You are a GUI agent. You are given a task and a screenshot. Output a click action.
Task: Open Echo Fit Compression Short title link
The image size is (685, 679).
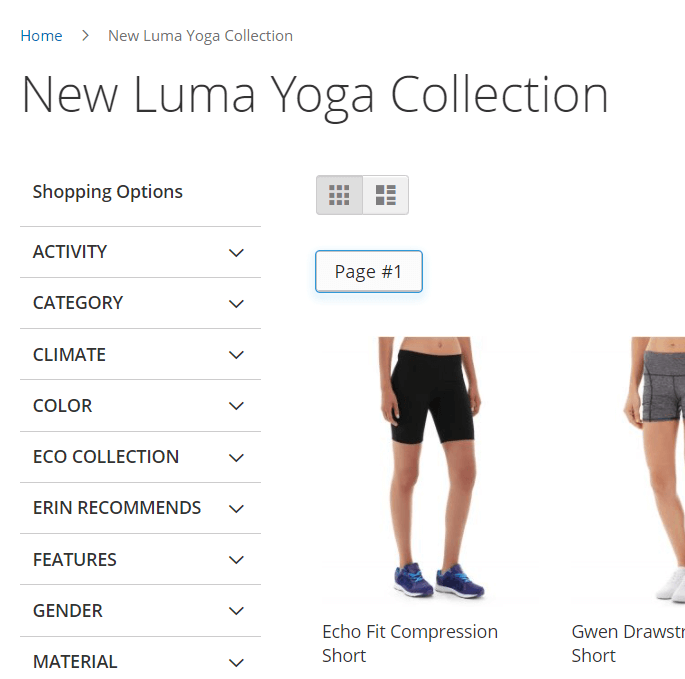coord(410,644)
